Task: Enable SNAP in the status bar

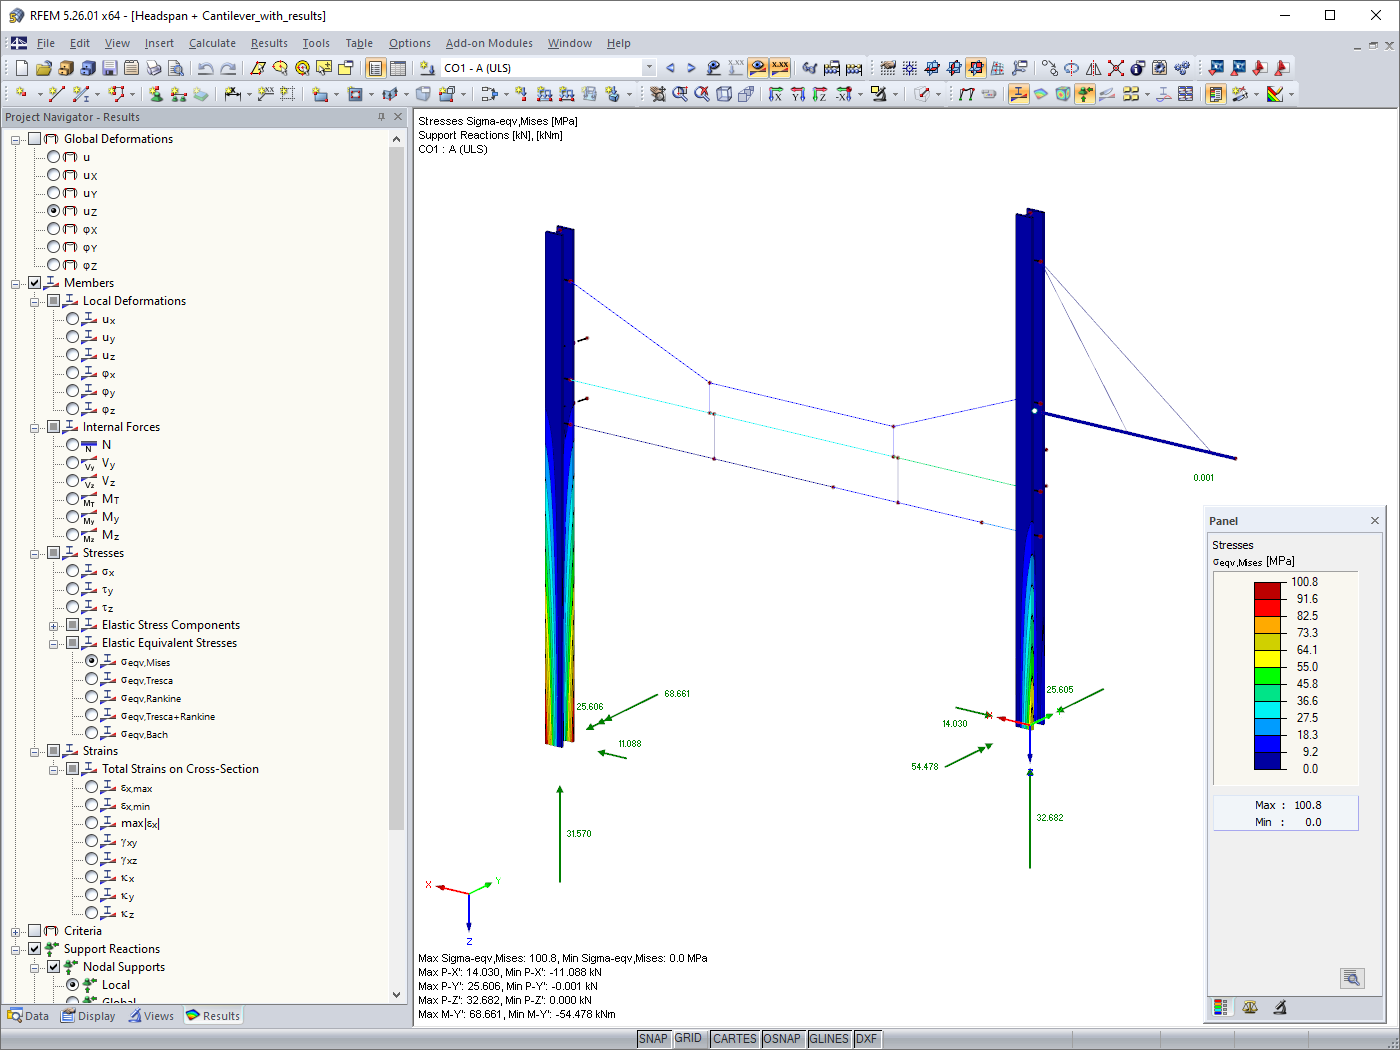Action: [x=653, y=1039]
